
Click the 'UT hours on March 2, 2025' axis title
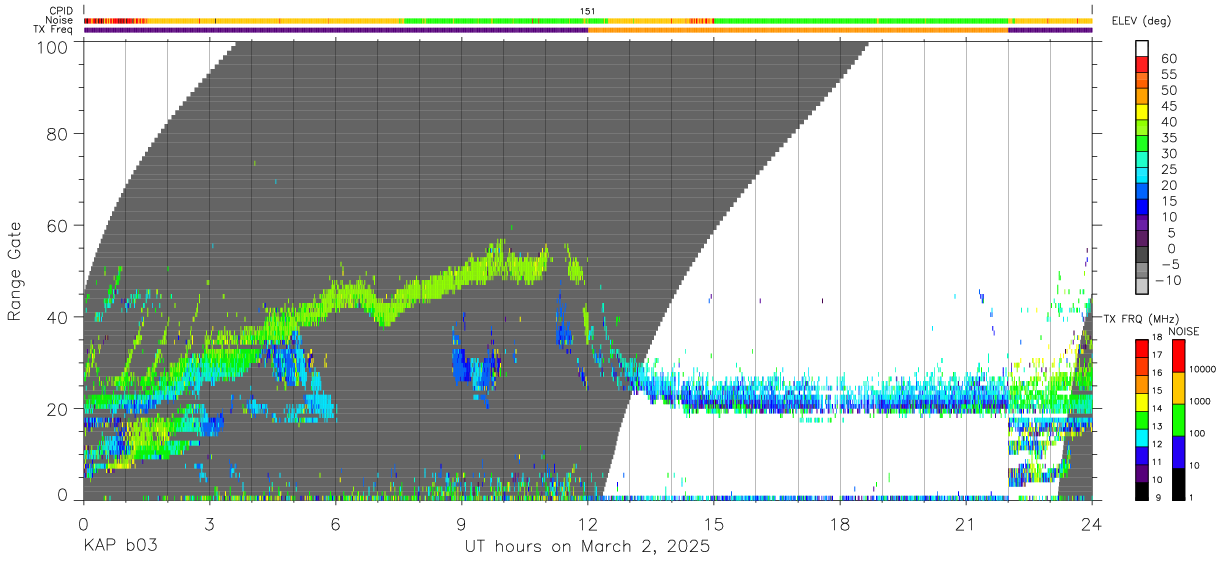pyautogui.click(x=587, y=548)
